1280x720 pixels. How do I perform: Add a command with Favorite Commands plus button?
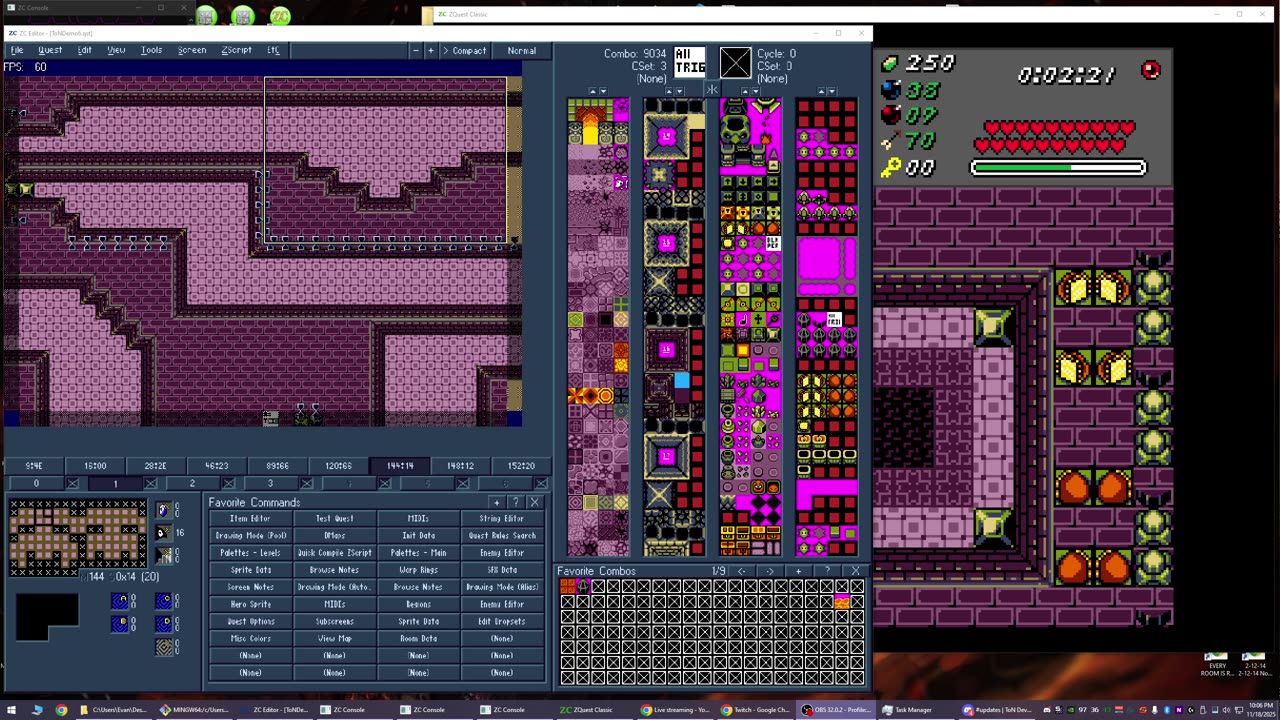tap(496, 502)
